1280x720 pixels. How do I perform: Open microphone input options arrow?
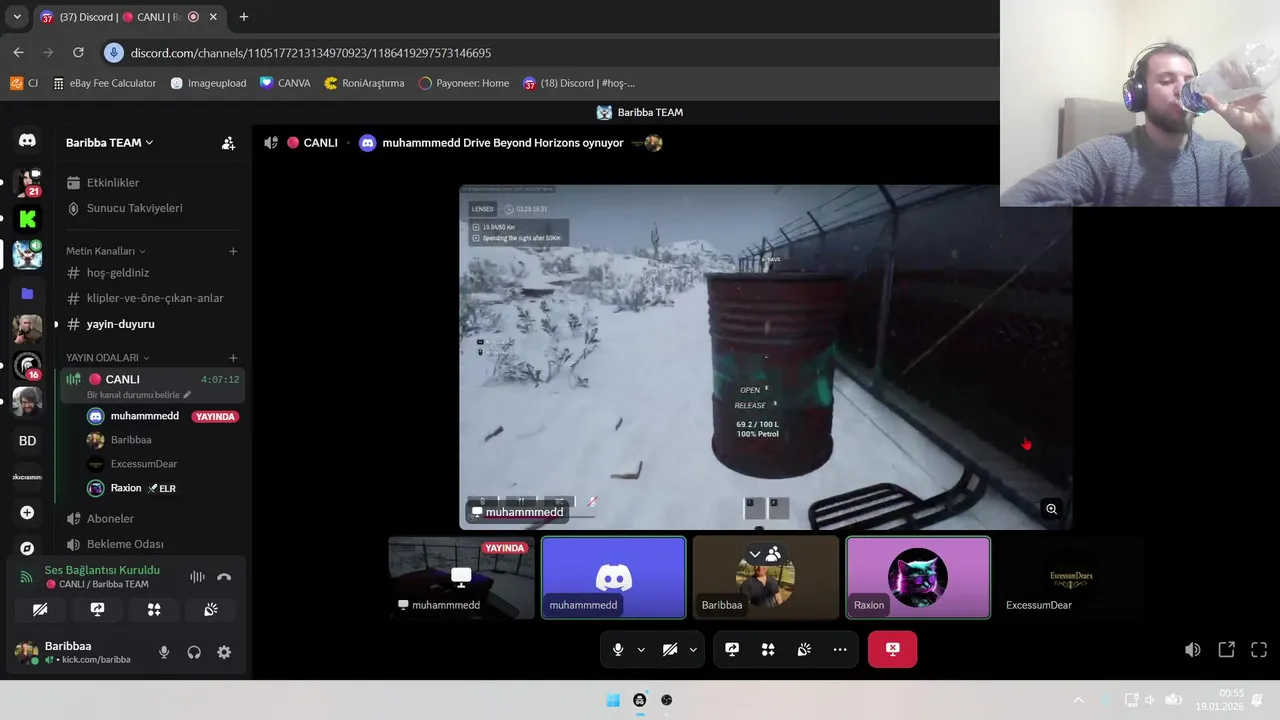coord(641,650)
